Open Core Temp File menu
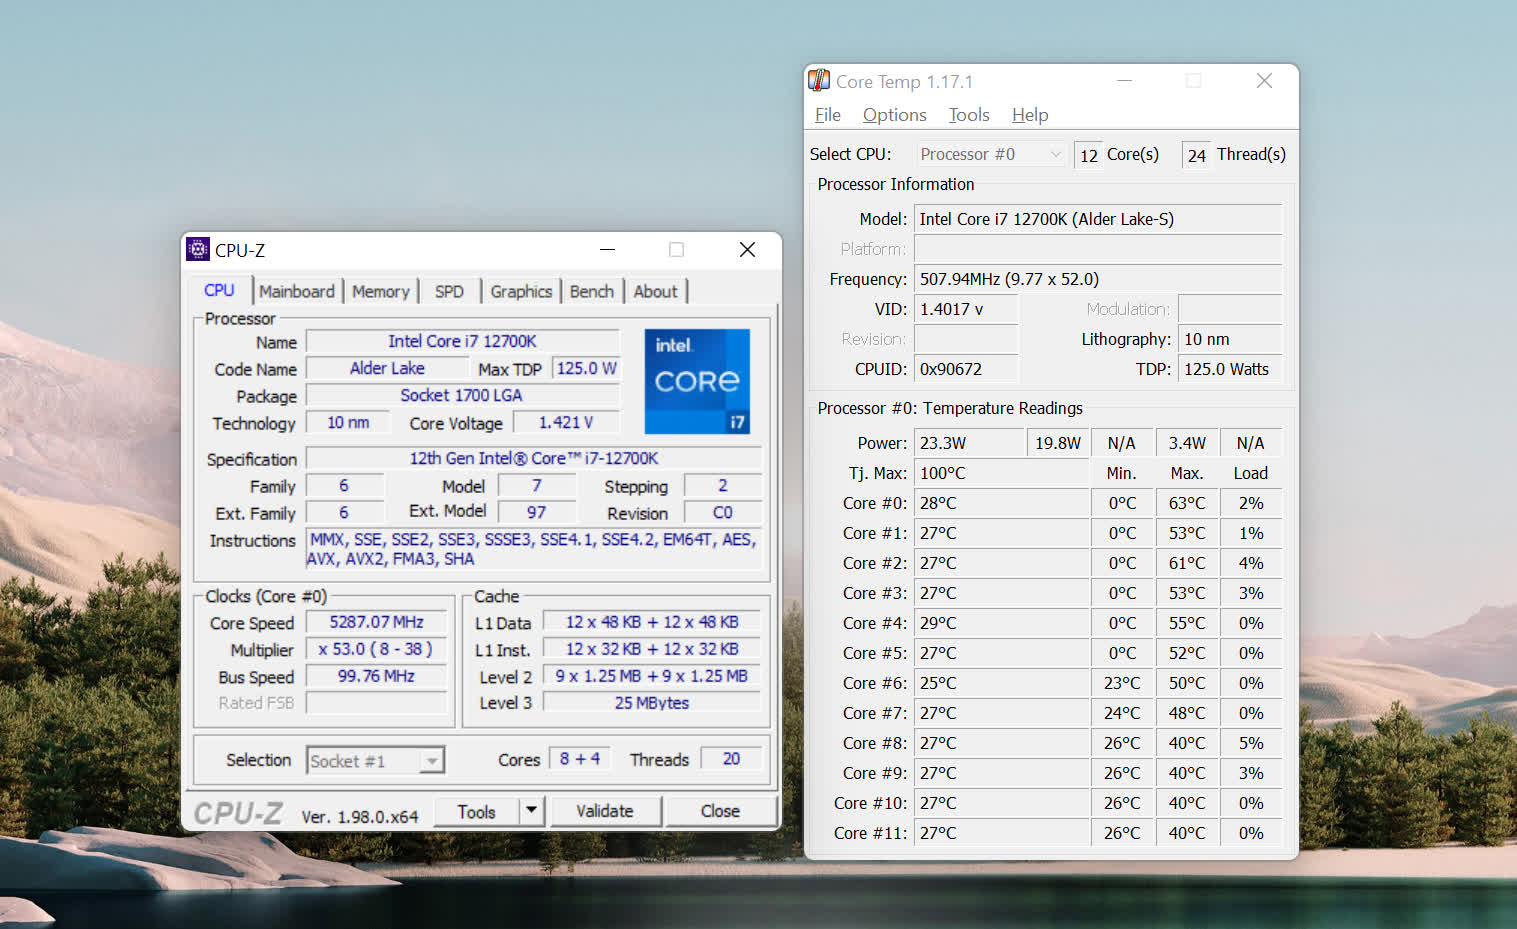This screenshot has width=1517, height=929. point(827,115)
